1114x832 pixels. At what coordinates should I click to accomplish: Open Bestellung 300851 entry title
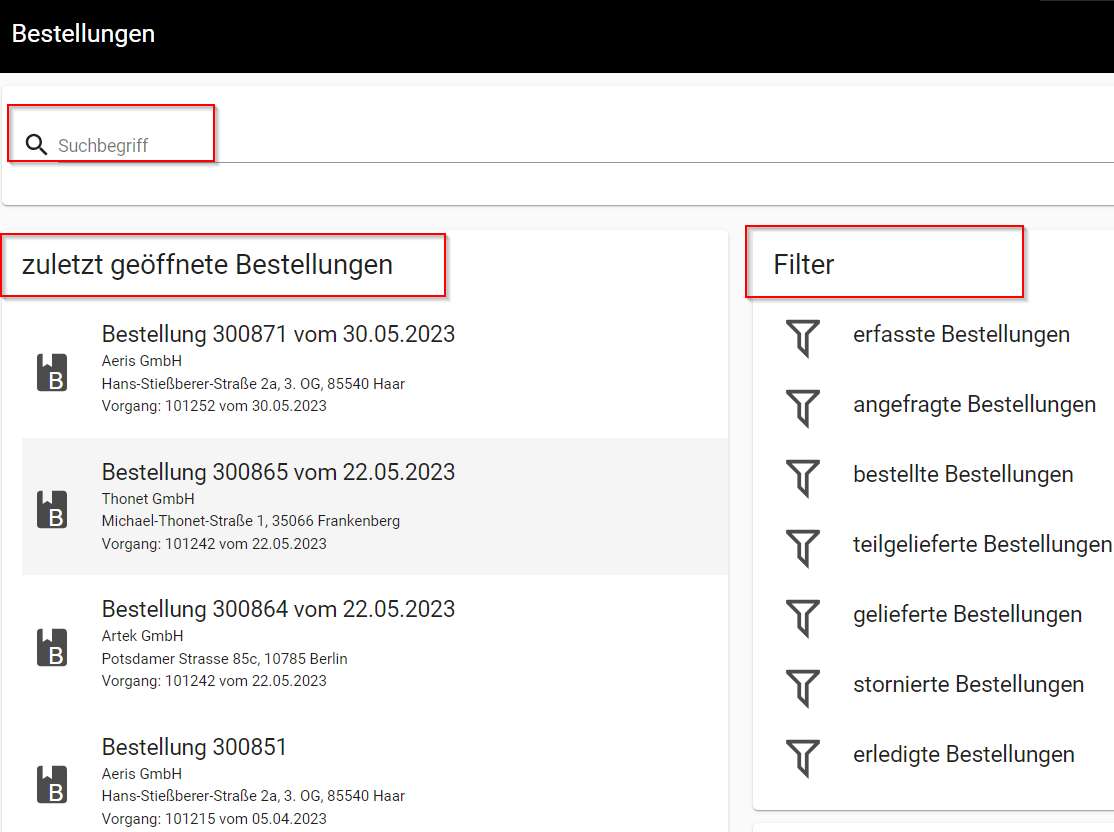(194, 747)
